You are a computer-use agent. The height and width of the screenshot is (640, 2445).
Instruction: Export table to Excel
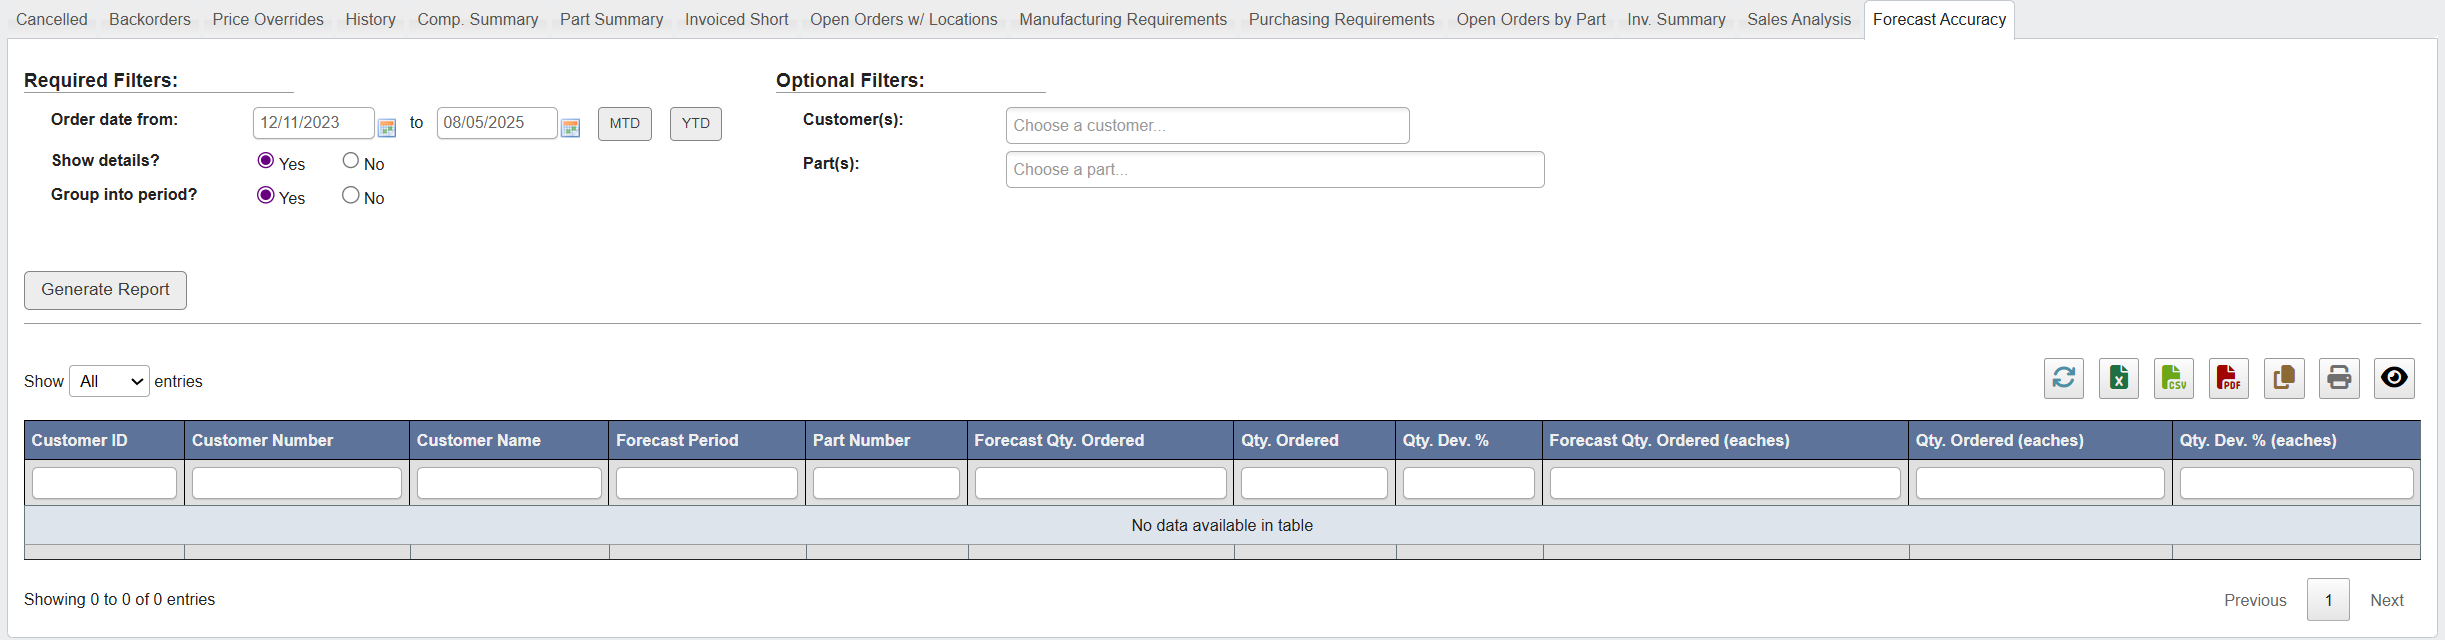pos(2118,378)
